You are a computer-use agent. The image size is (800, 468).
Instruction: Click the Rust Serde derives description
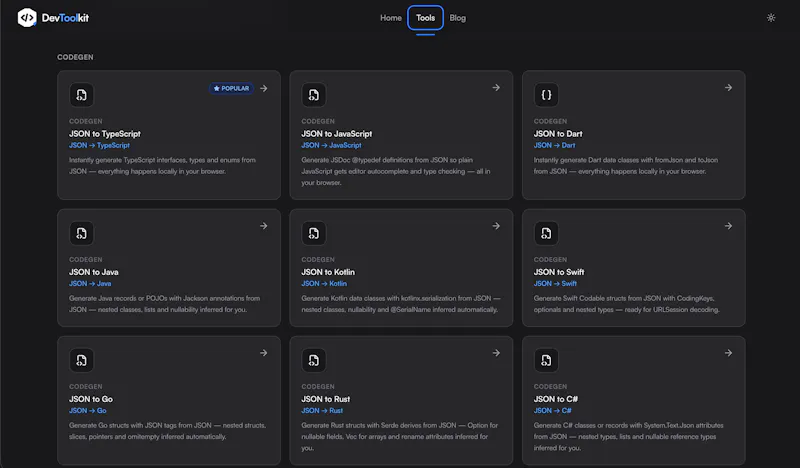click(399, 437)
